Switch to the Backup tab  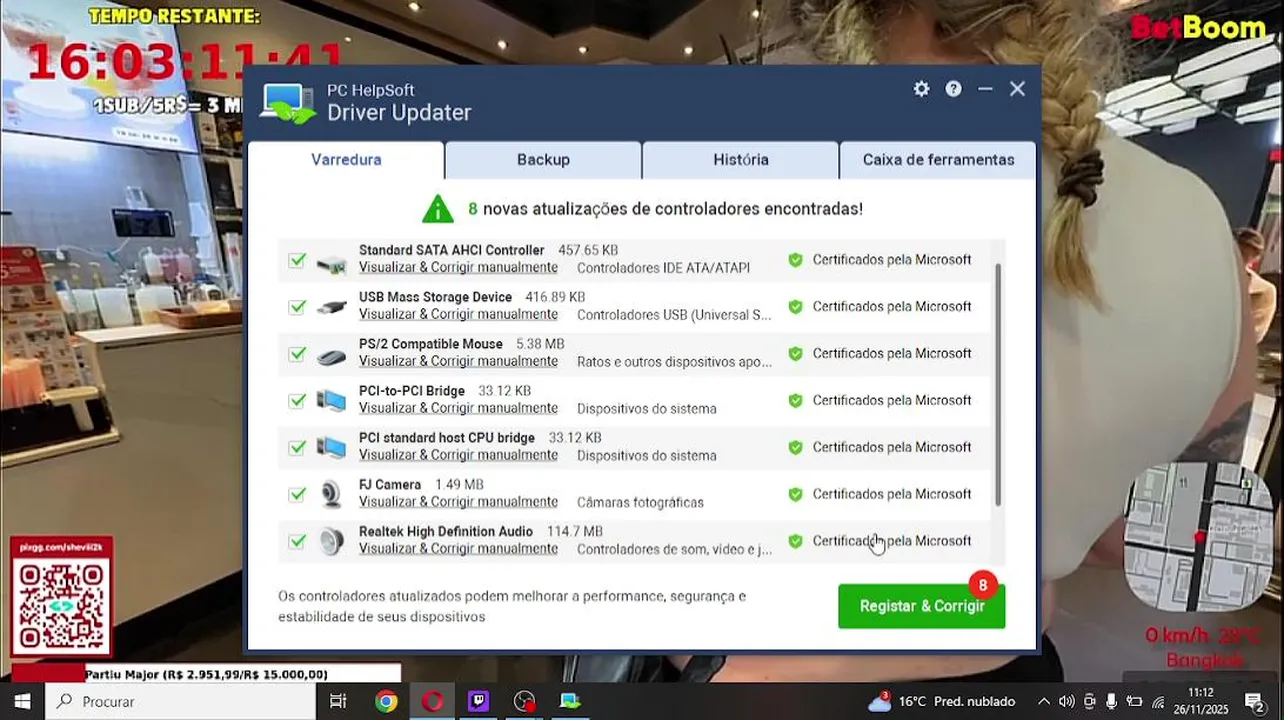(543, 160)
